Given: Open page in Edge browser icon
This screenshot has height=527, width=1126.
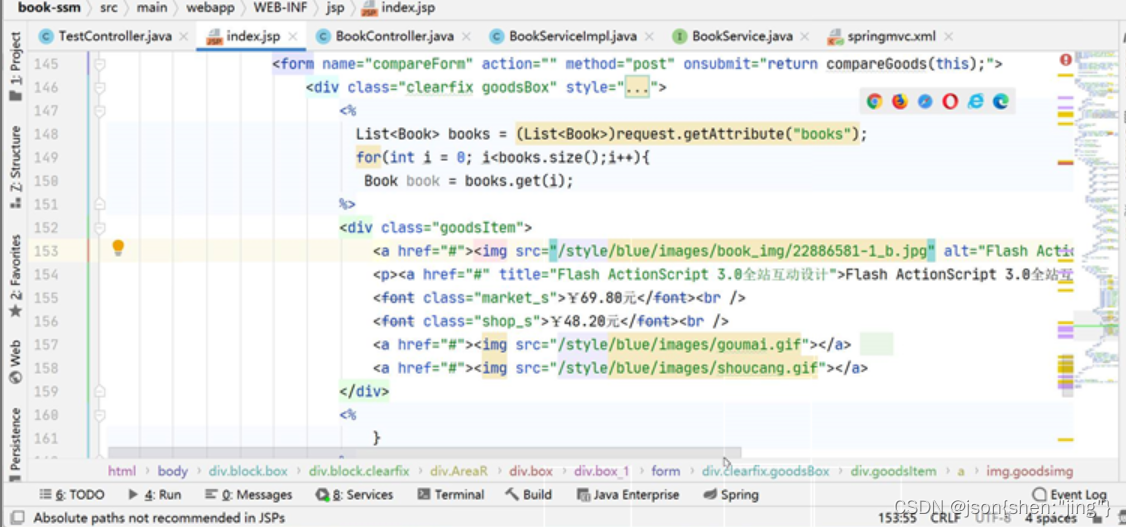Looking at the screenshot, I should click(1000, 101).
